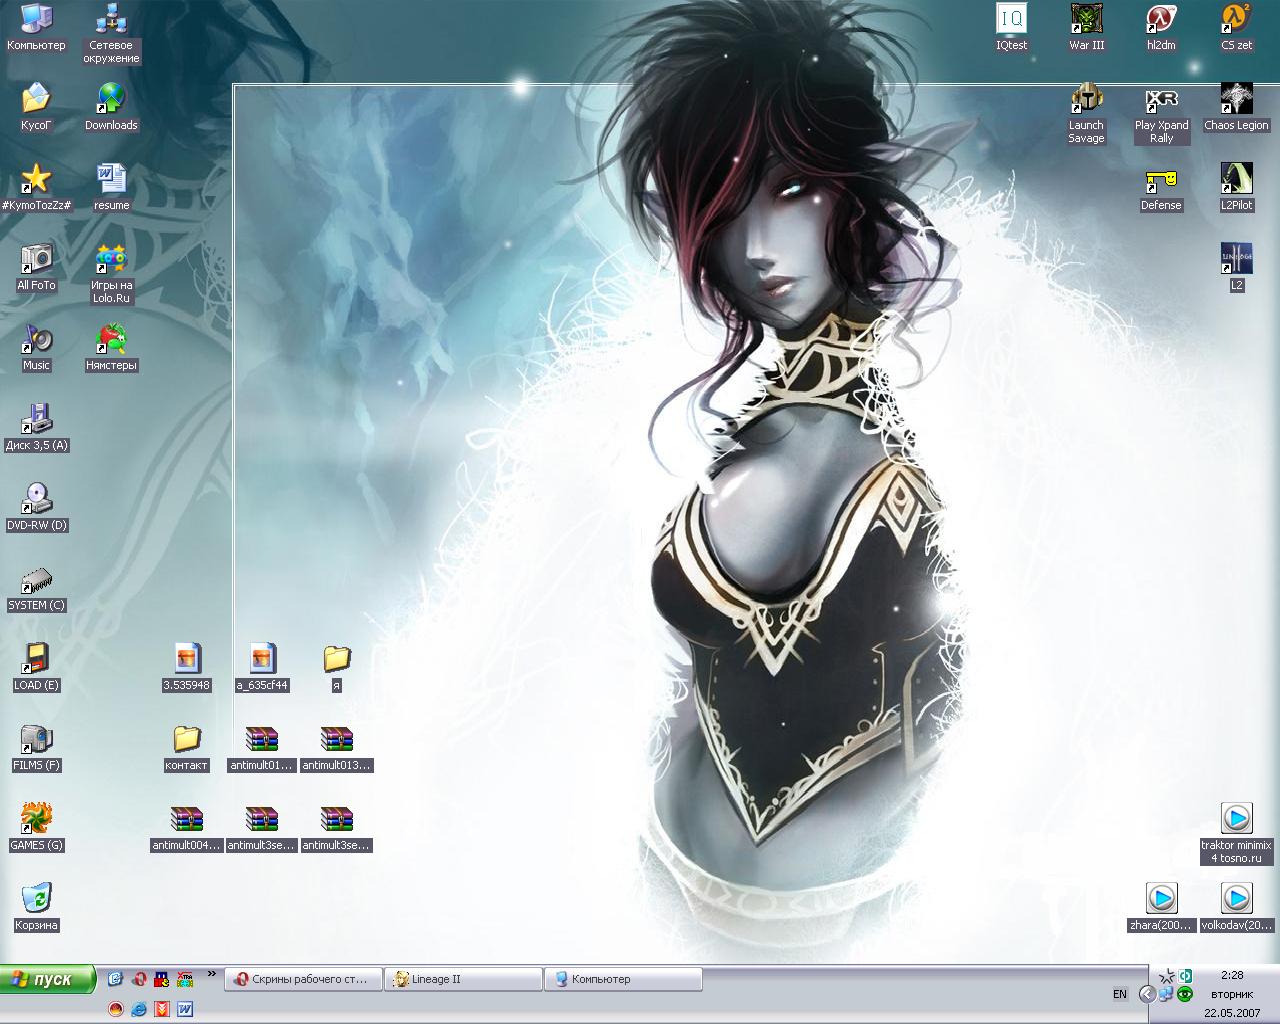Open the контакт folder

pos(186,747)
